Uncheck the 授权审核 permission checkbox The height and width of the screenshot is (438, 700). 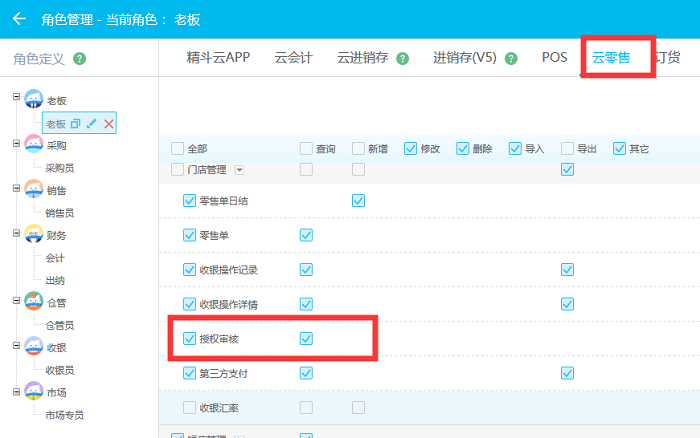click(190, 339)
